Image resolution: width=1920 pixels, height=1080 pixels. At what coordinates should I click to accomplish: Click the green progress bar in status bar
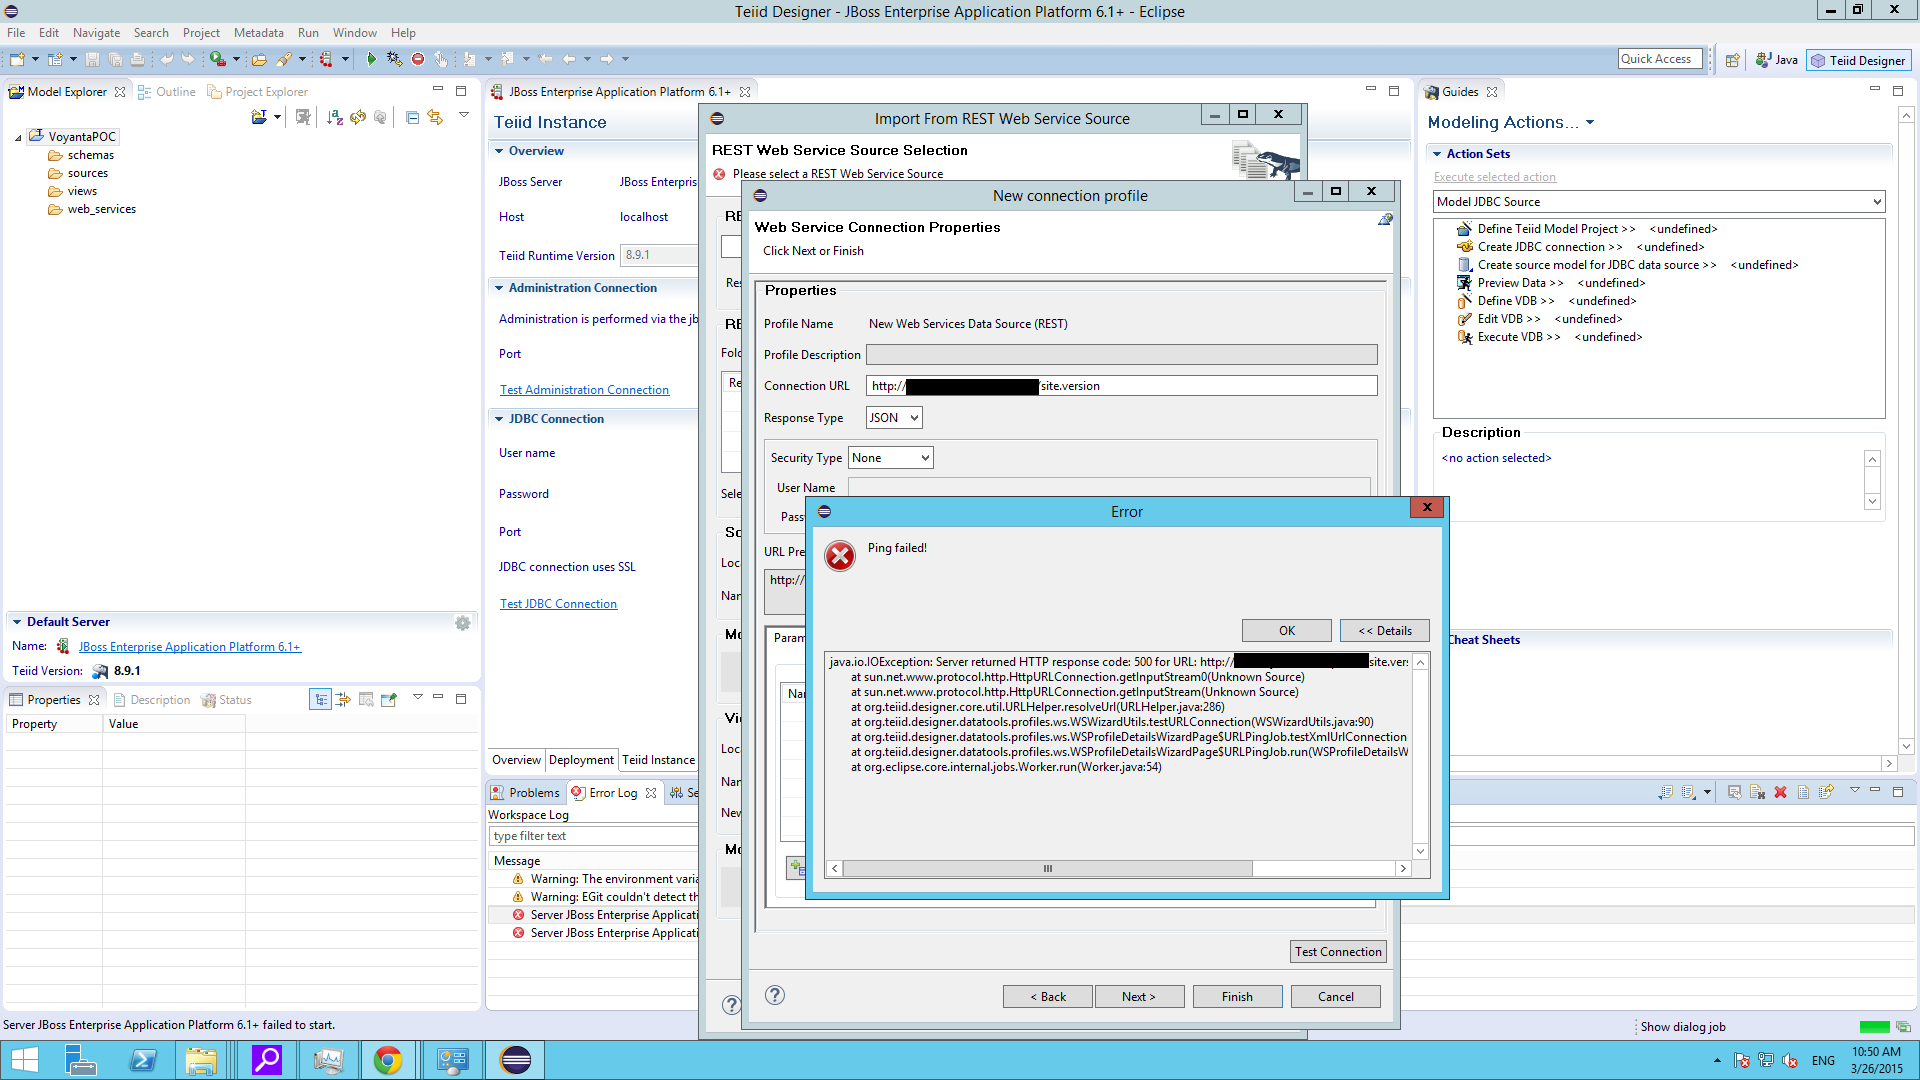point(1874,1027)
